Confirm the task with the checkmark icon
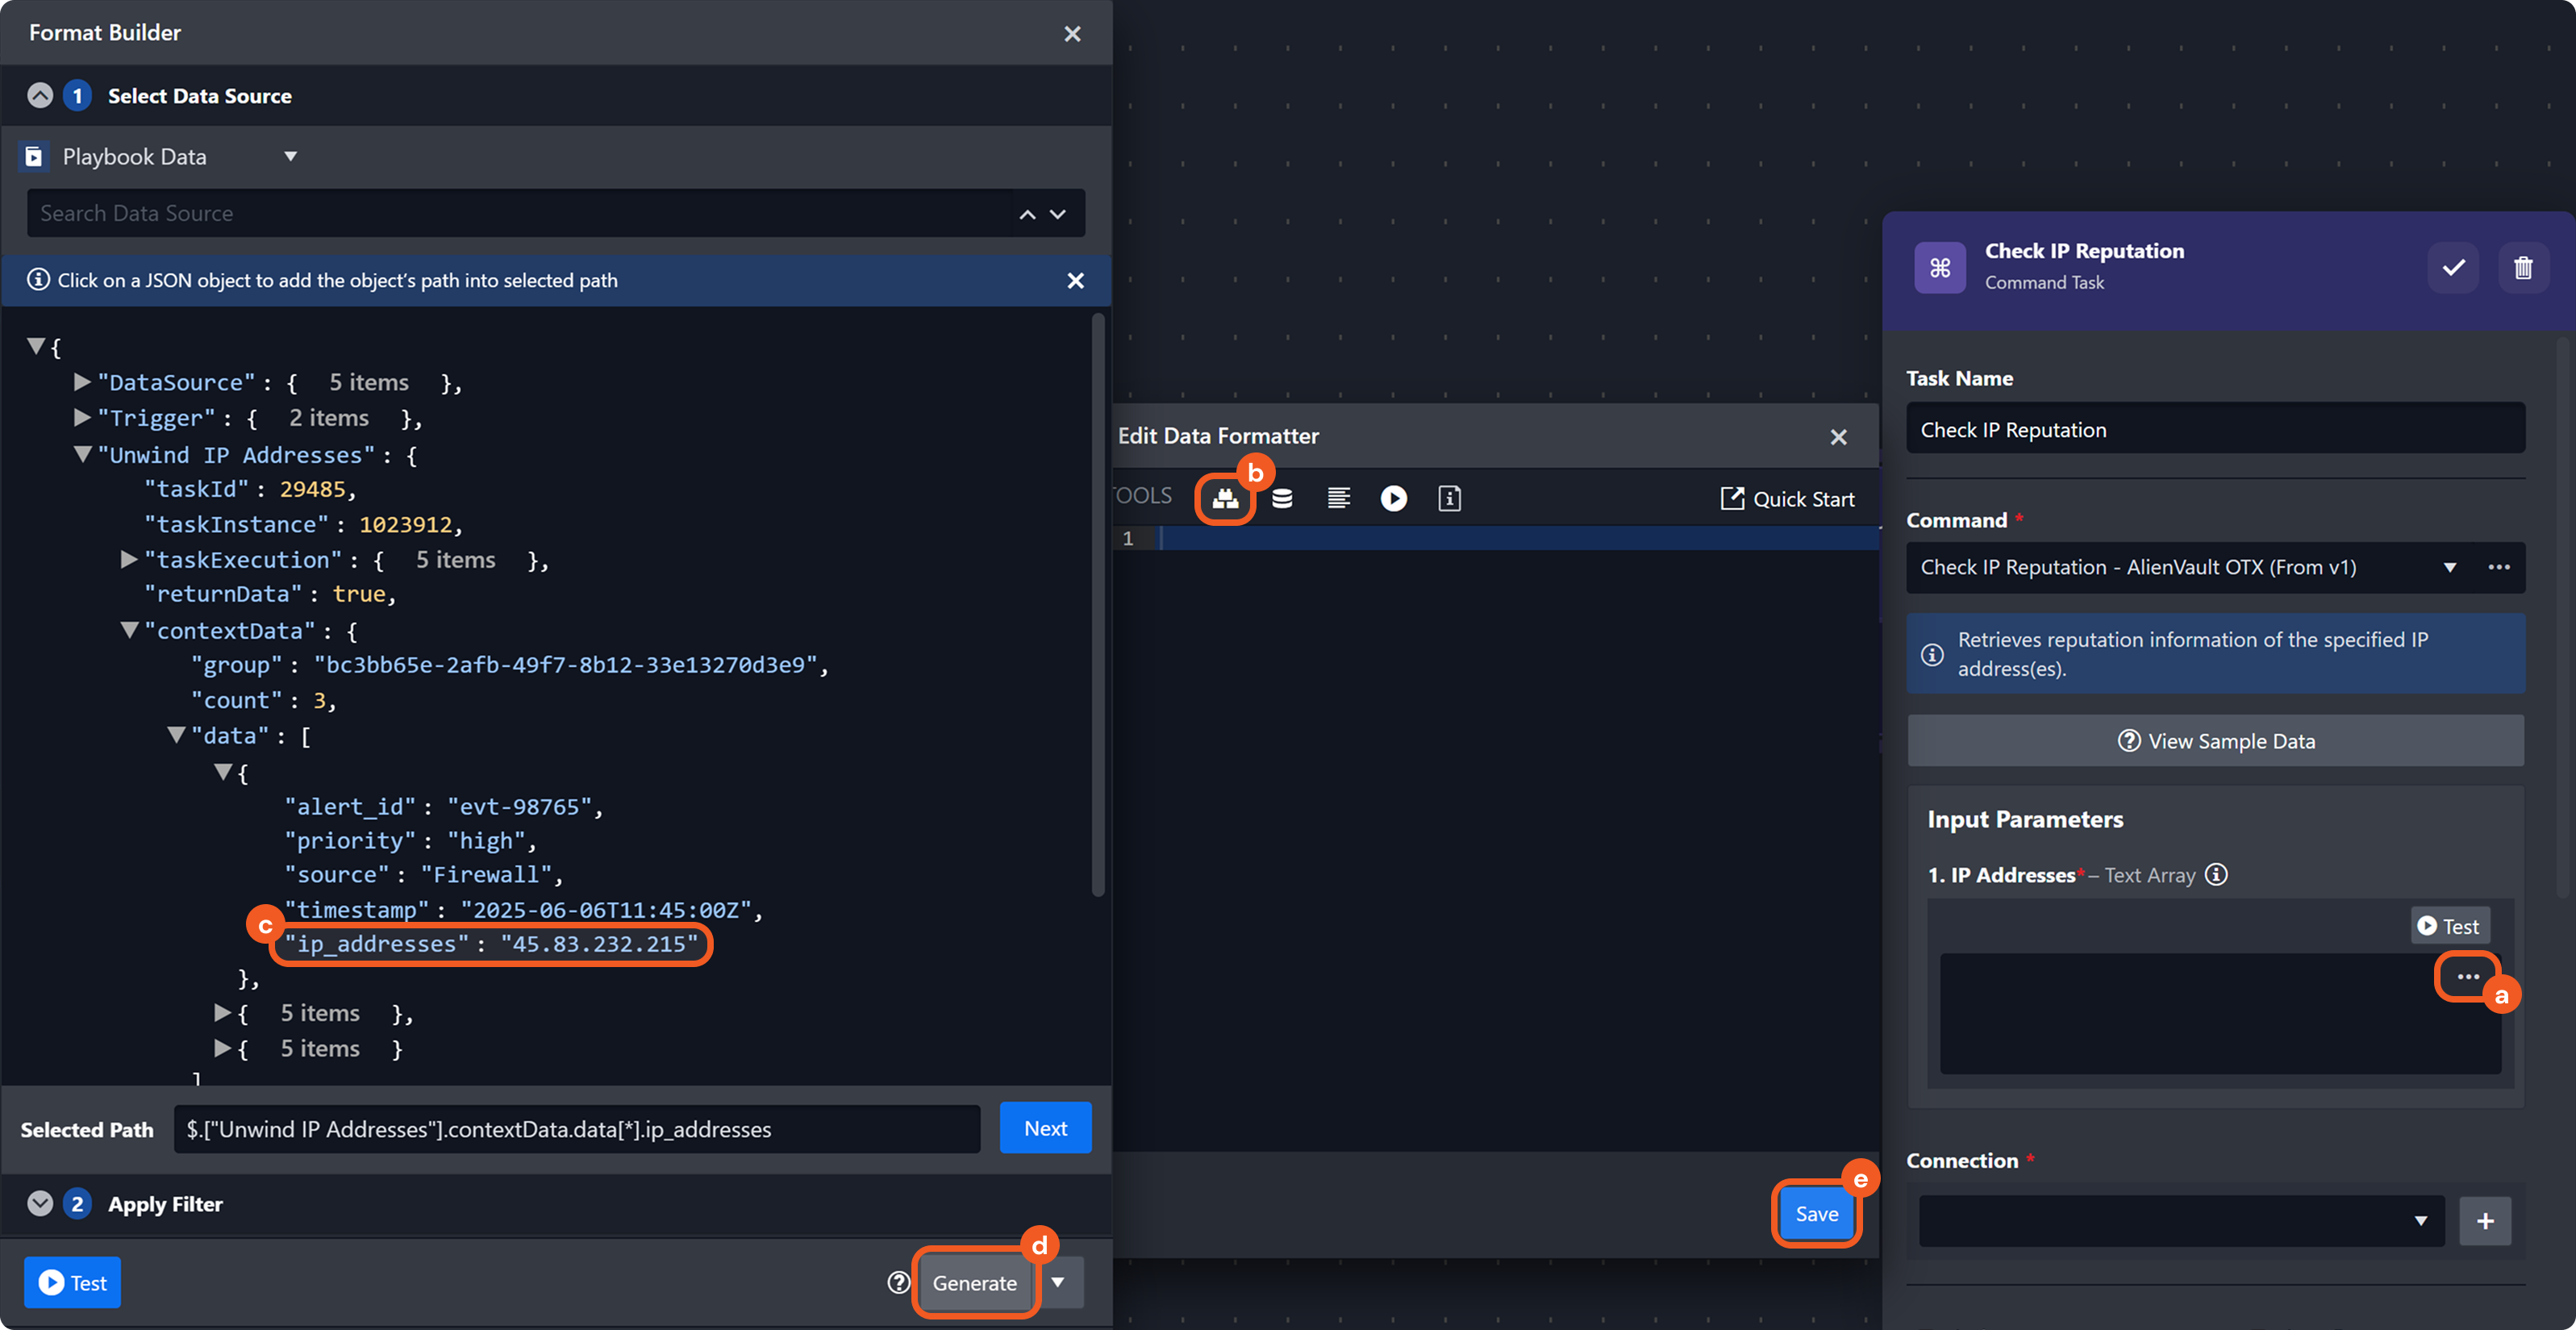2576x1330 pixels. (2453, 267)
